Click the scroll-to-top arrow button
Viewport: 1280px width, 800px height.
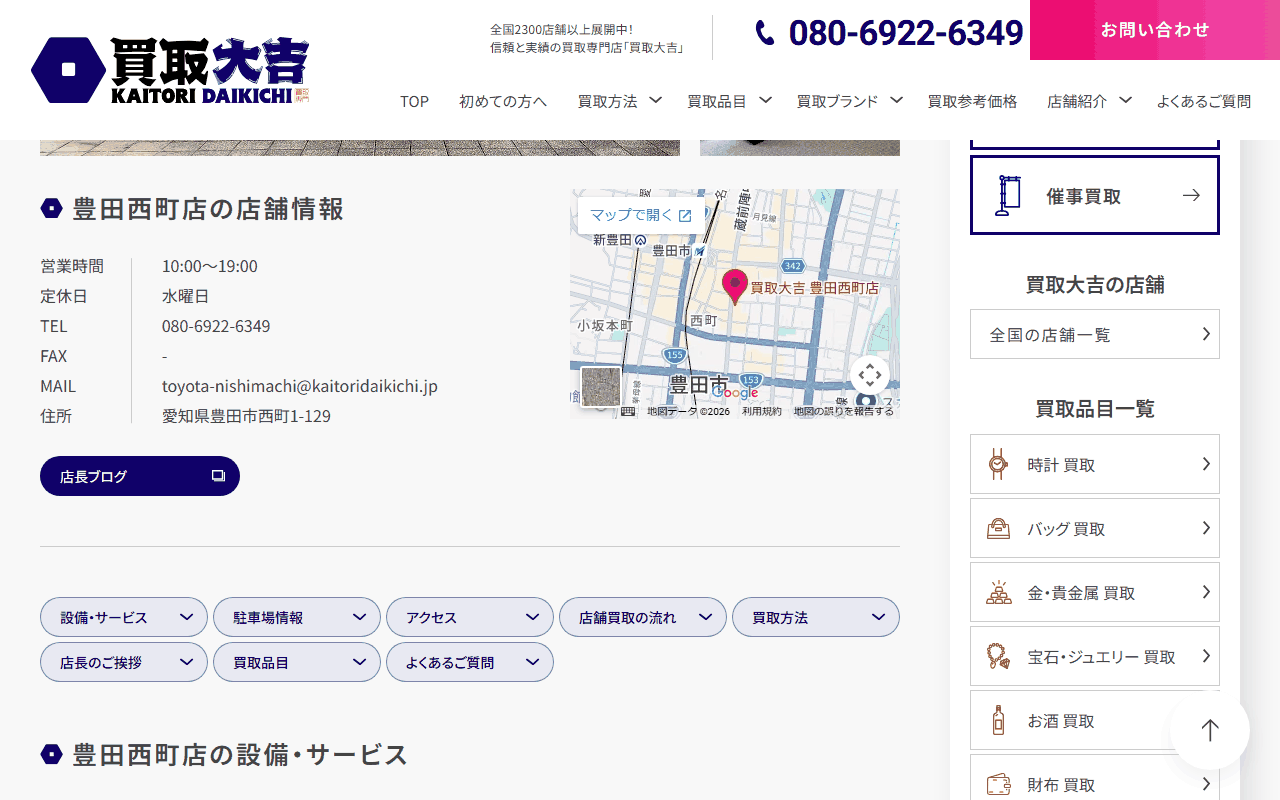(x=1210, y=730)
